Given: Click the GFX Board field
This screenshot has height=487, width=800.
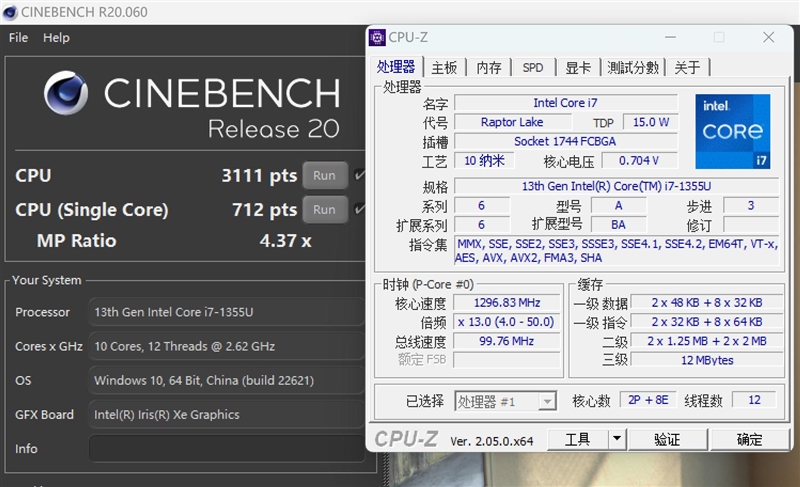Looking at the screenshot, I should (227, 415).
